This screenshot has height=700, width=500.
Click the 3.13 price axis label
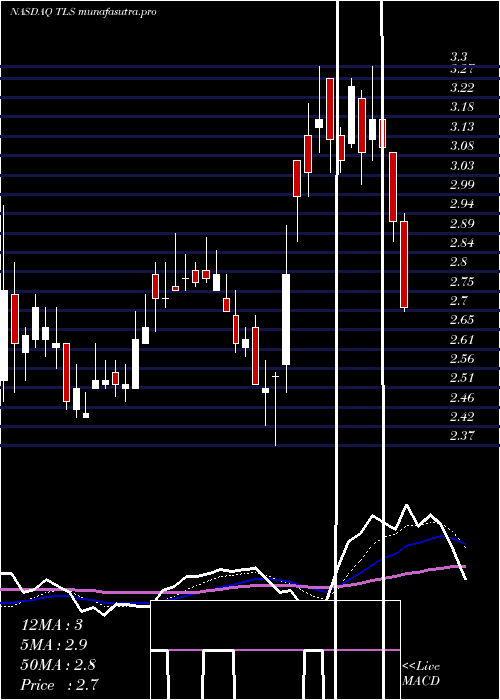(x=461, y=127)
